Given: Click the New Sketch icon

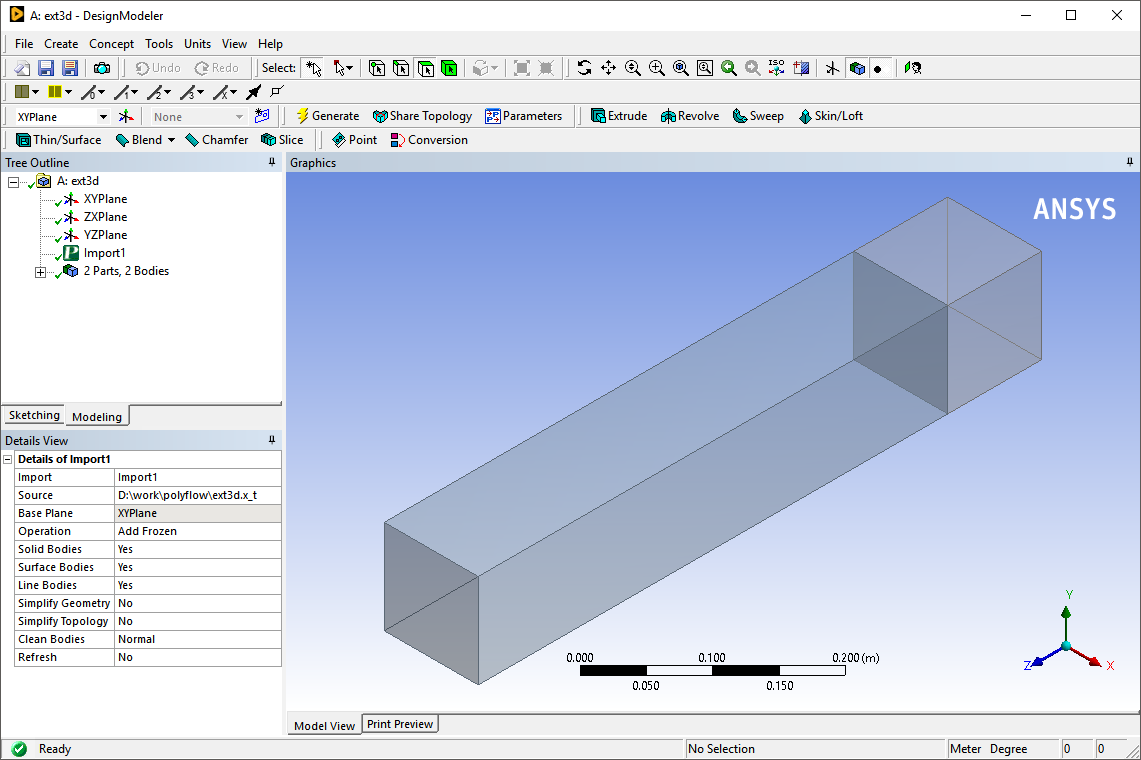Looking at the screenshot, I should pos(262,116).
